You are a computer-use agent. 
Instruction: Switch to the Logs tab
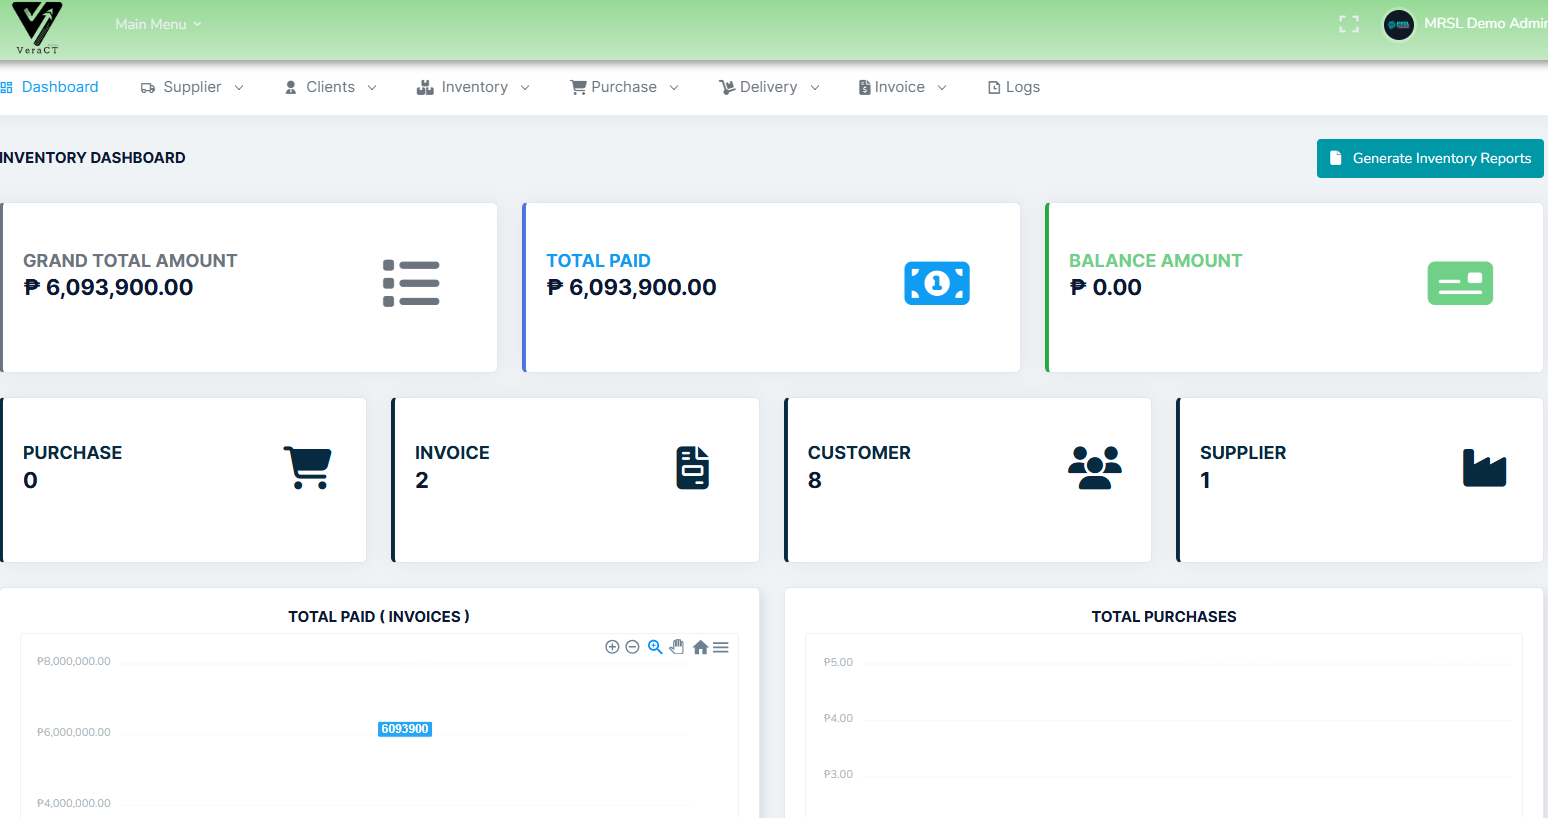[1013, 87]
